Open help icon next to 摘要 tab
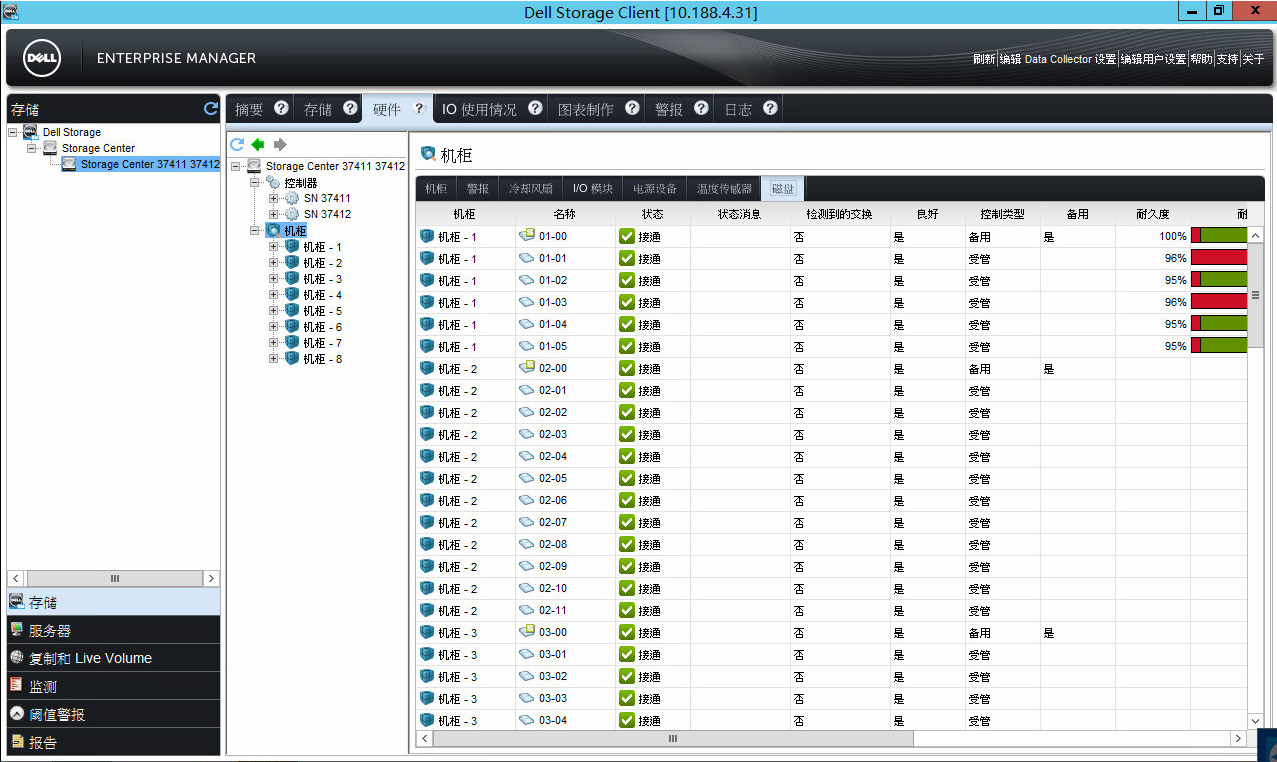The width and height of the screenshot is (1277, 762). coord(281,108)
